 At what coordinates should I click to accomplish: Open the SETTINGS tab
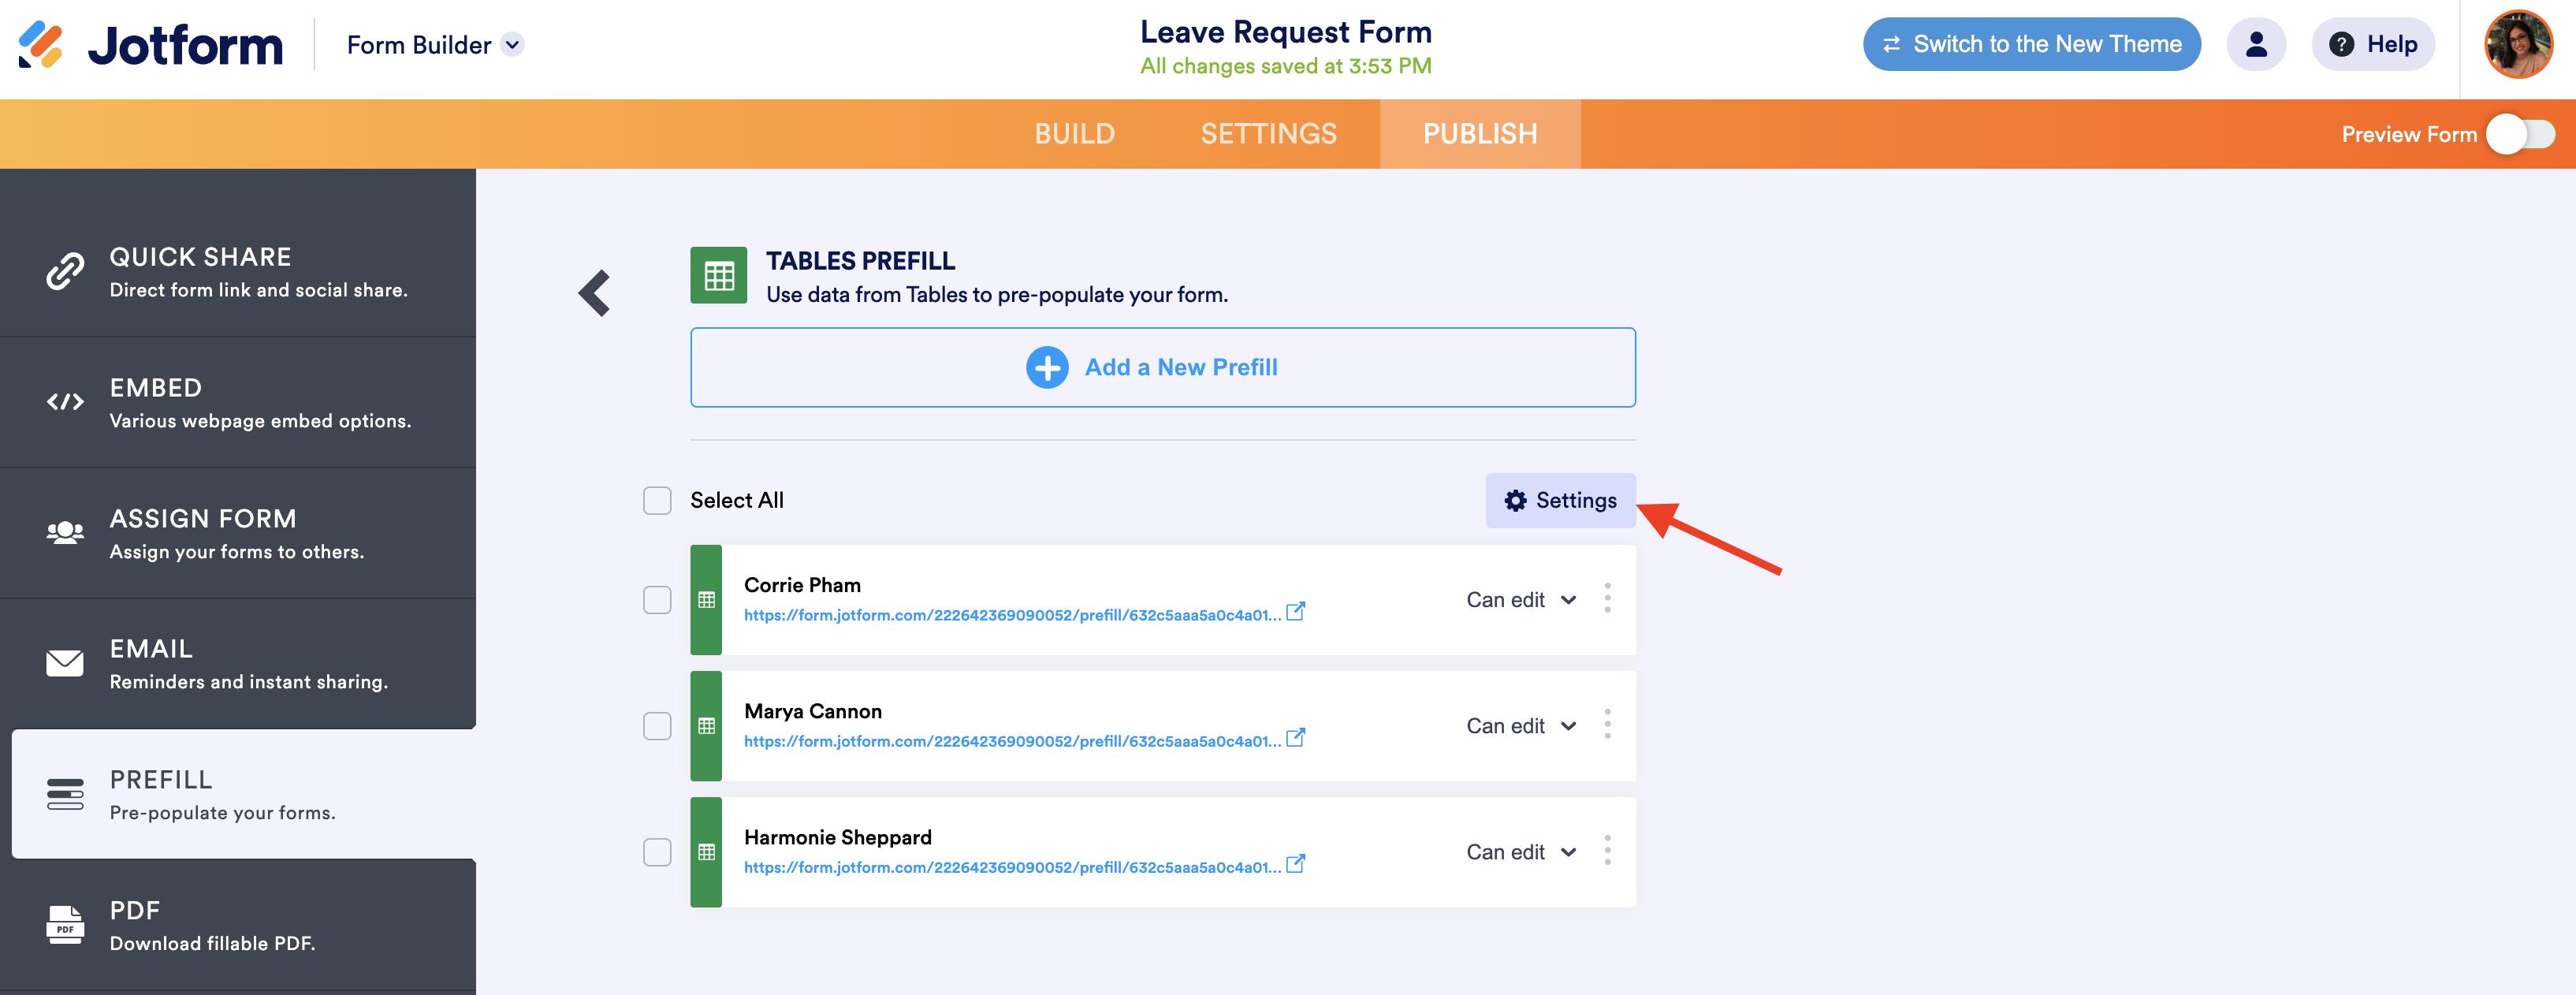[1268, 134]
